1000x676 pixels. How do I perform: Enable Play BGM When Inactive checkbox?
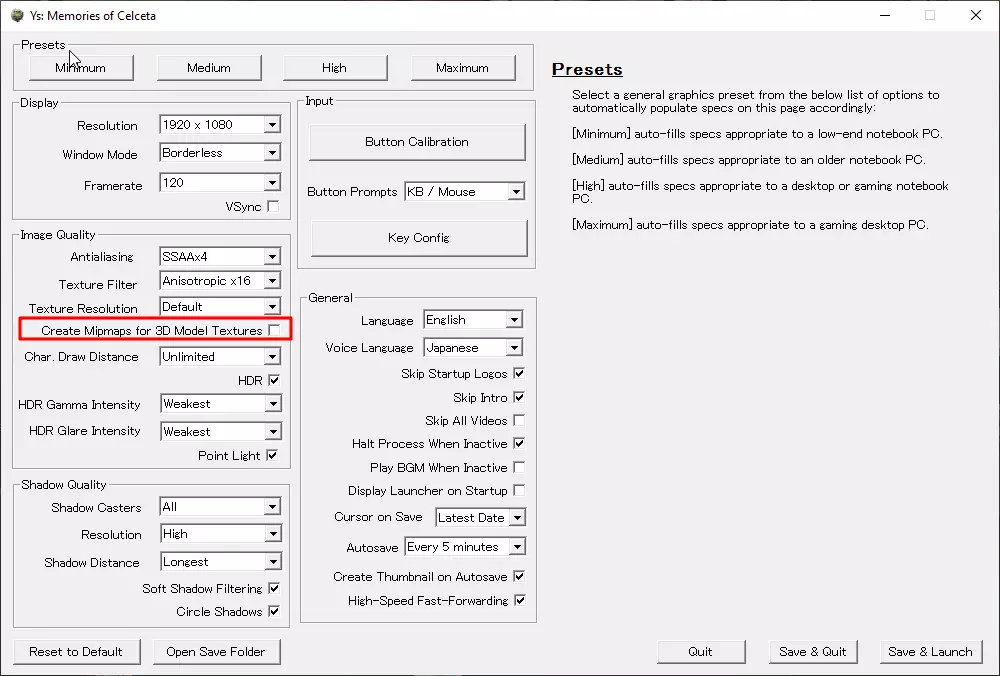point(519,467)
